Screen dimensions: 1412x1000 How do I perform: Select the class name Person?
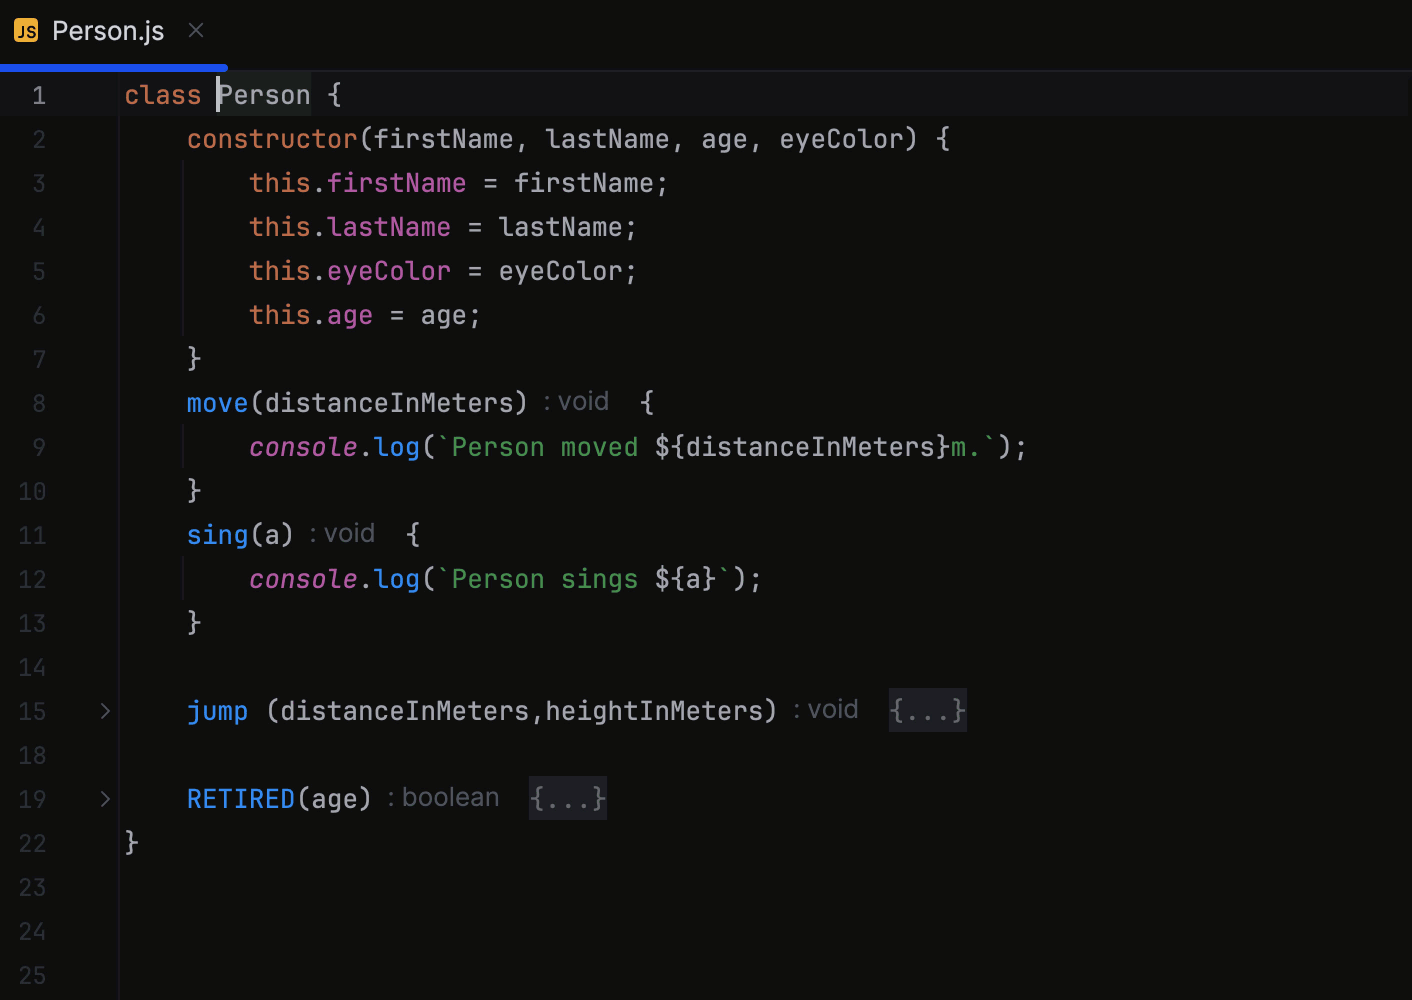click(263, 94)
